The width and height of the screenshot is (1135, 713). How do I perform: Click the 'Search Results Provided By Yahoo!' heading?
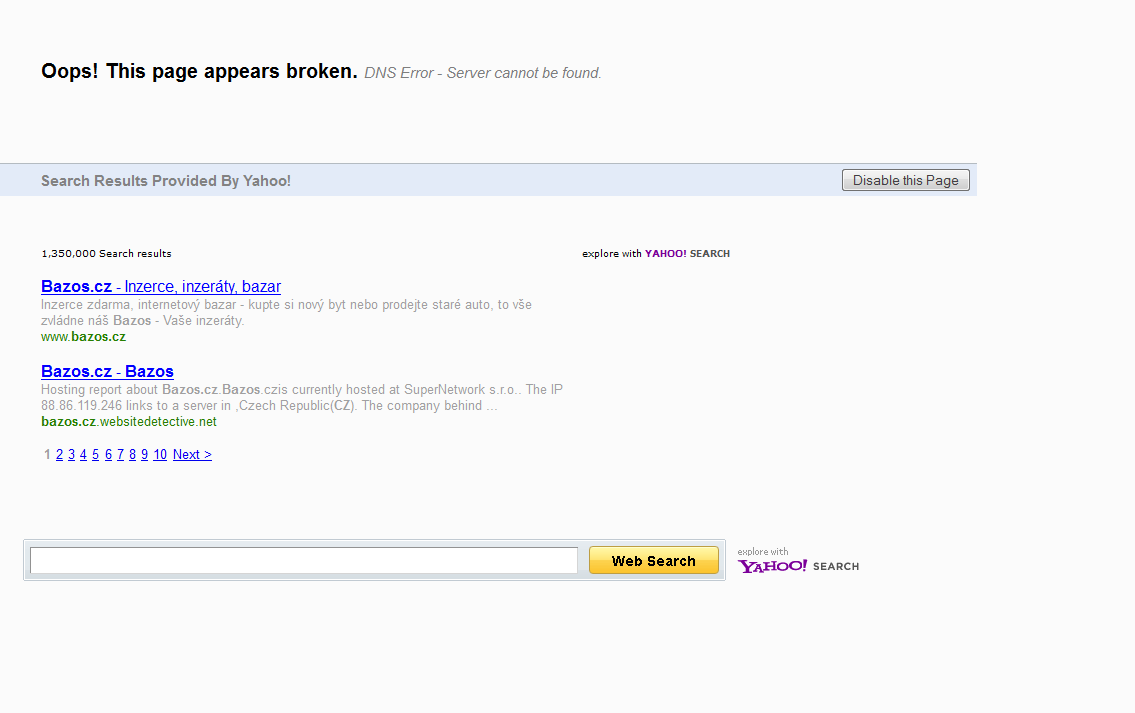tap(166, 181)
